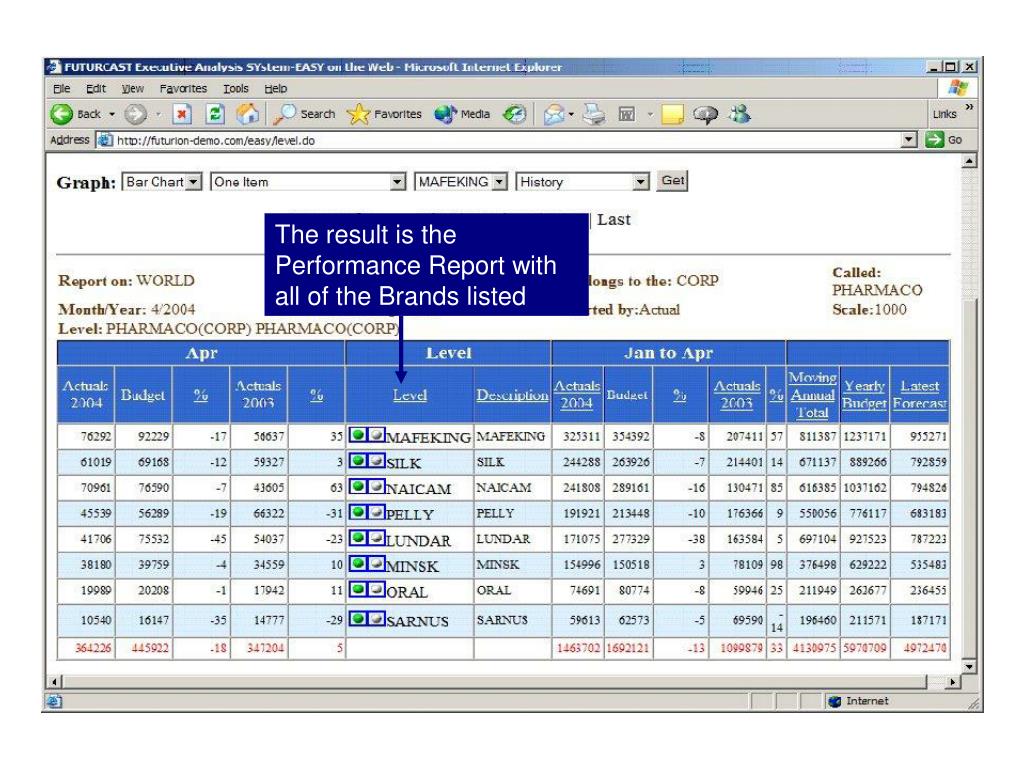Click the grey icon beside MAFEKING

point(376,435)
